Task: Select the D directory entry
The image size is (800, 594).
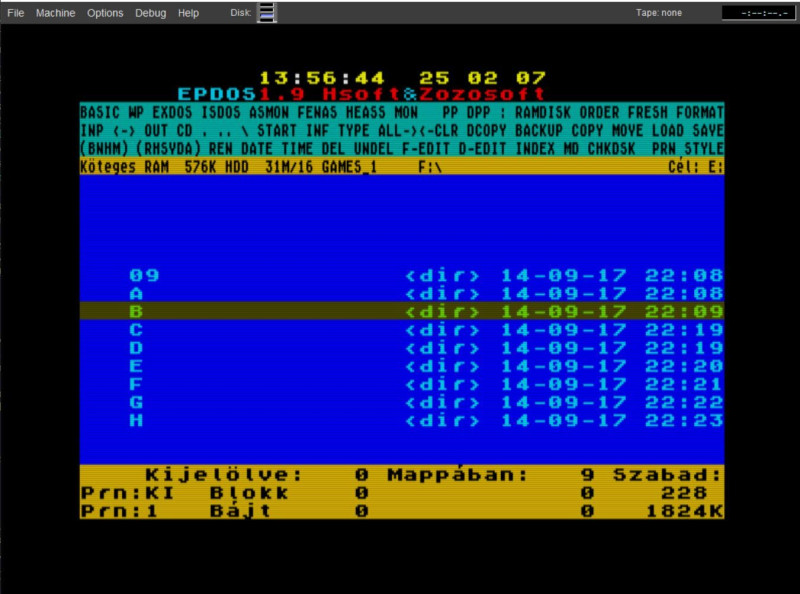Action: click(x=402, y=348)
